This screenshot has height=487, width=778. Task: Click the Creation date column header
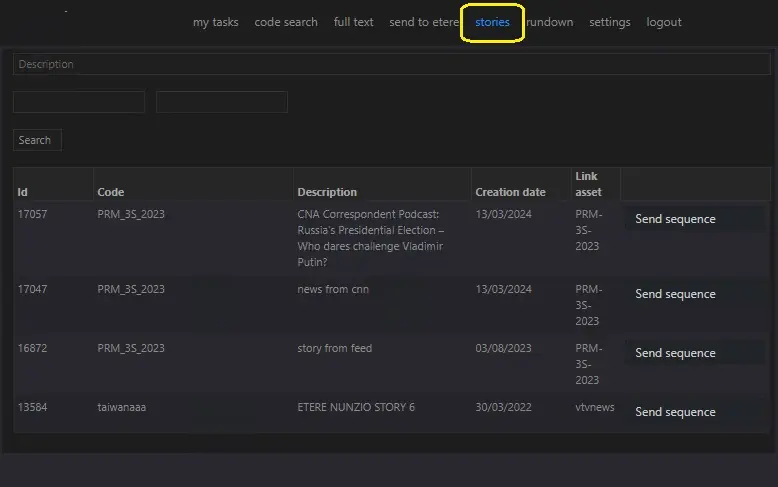(510, 192)
